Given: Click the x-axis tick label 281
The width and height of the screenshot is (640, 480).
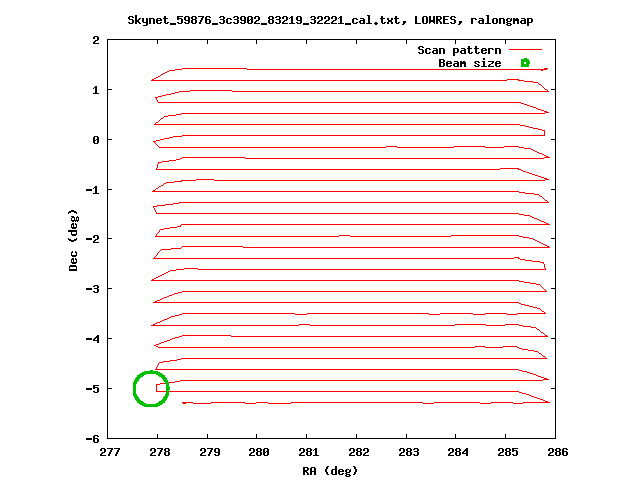Looking at the screenshot, I should [x=309, y=452].
